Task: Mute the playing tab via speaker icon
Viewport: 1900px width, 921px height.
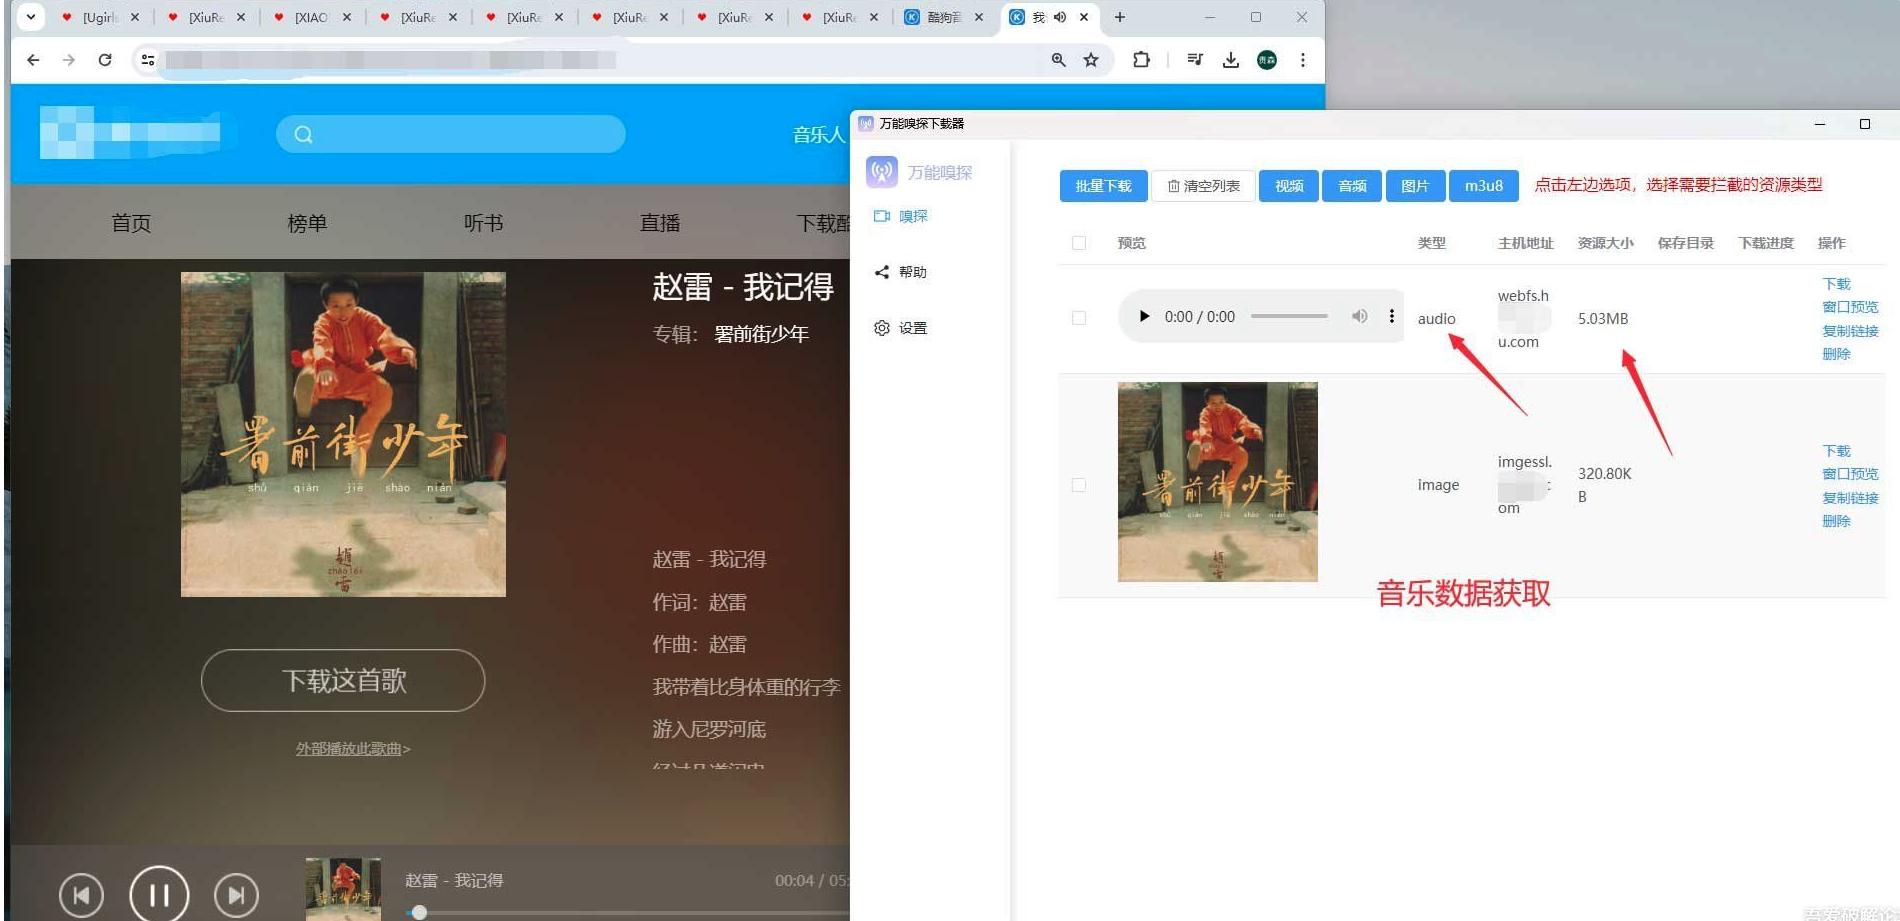Action: pos(1060,17)
